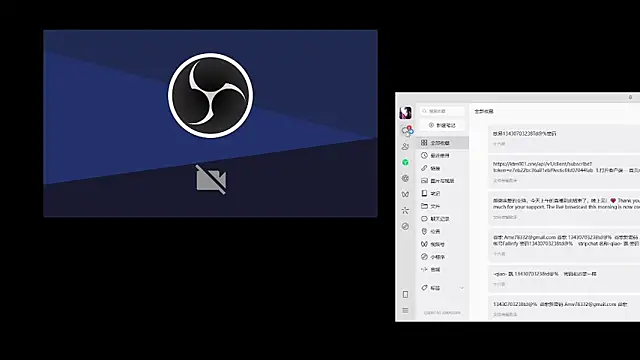Image resolution: width=640 pixels, height=360 pixels.
Task: Expand the Tags chevron in sidebar
Action: click(462, 288)
